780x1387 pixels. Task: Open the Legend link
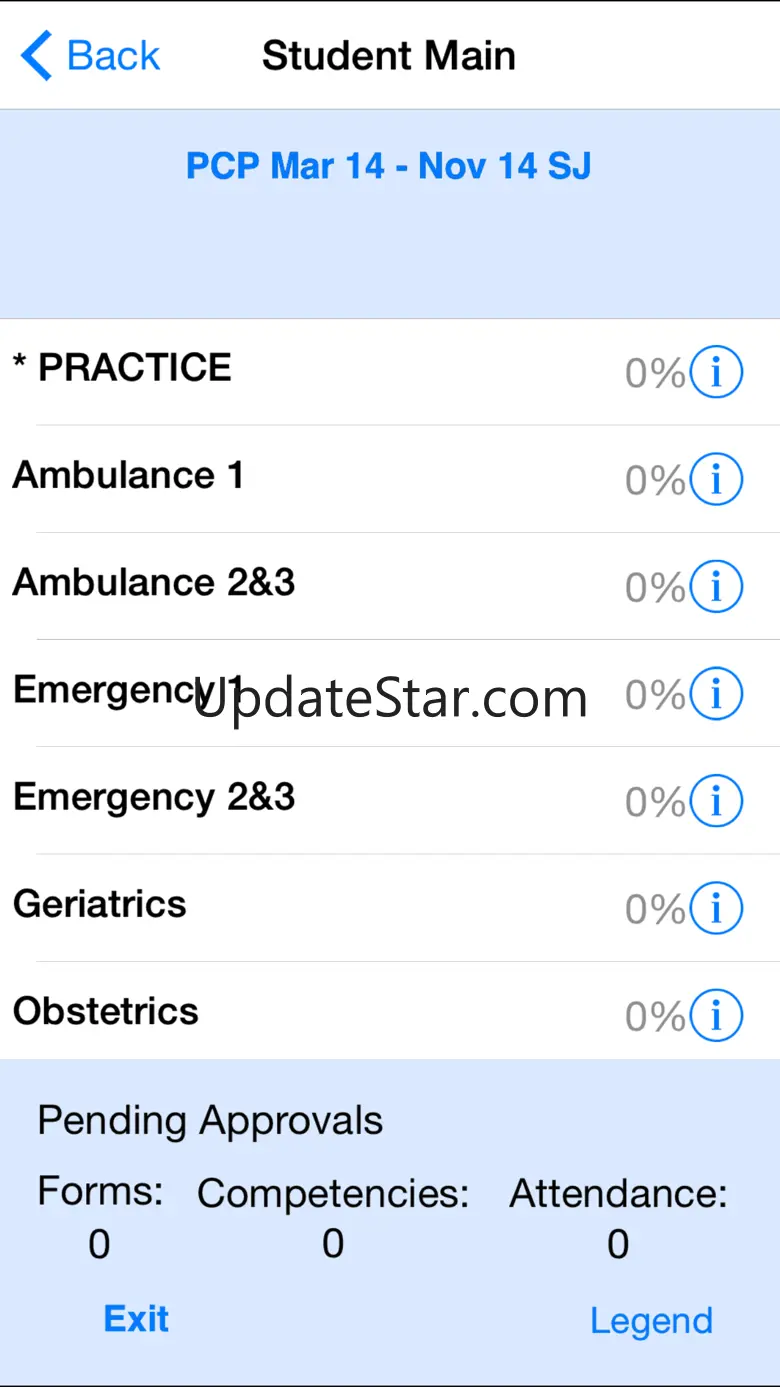pyautogui.click(x=651, y=1320)
